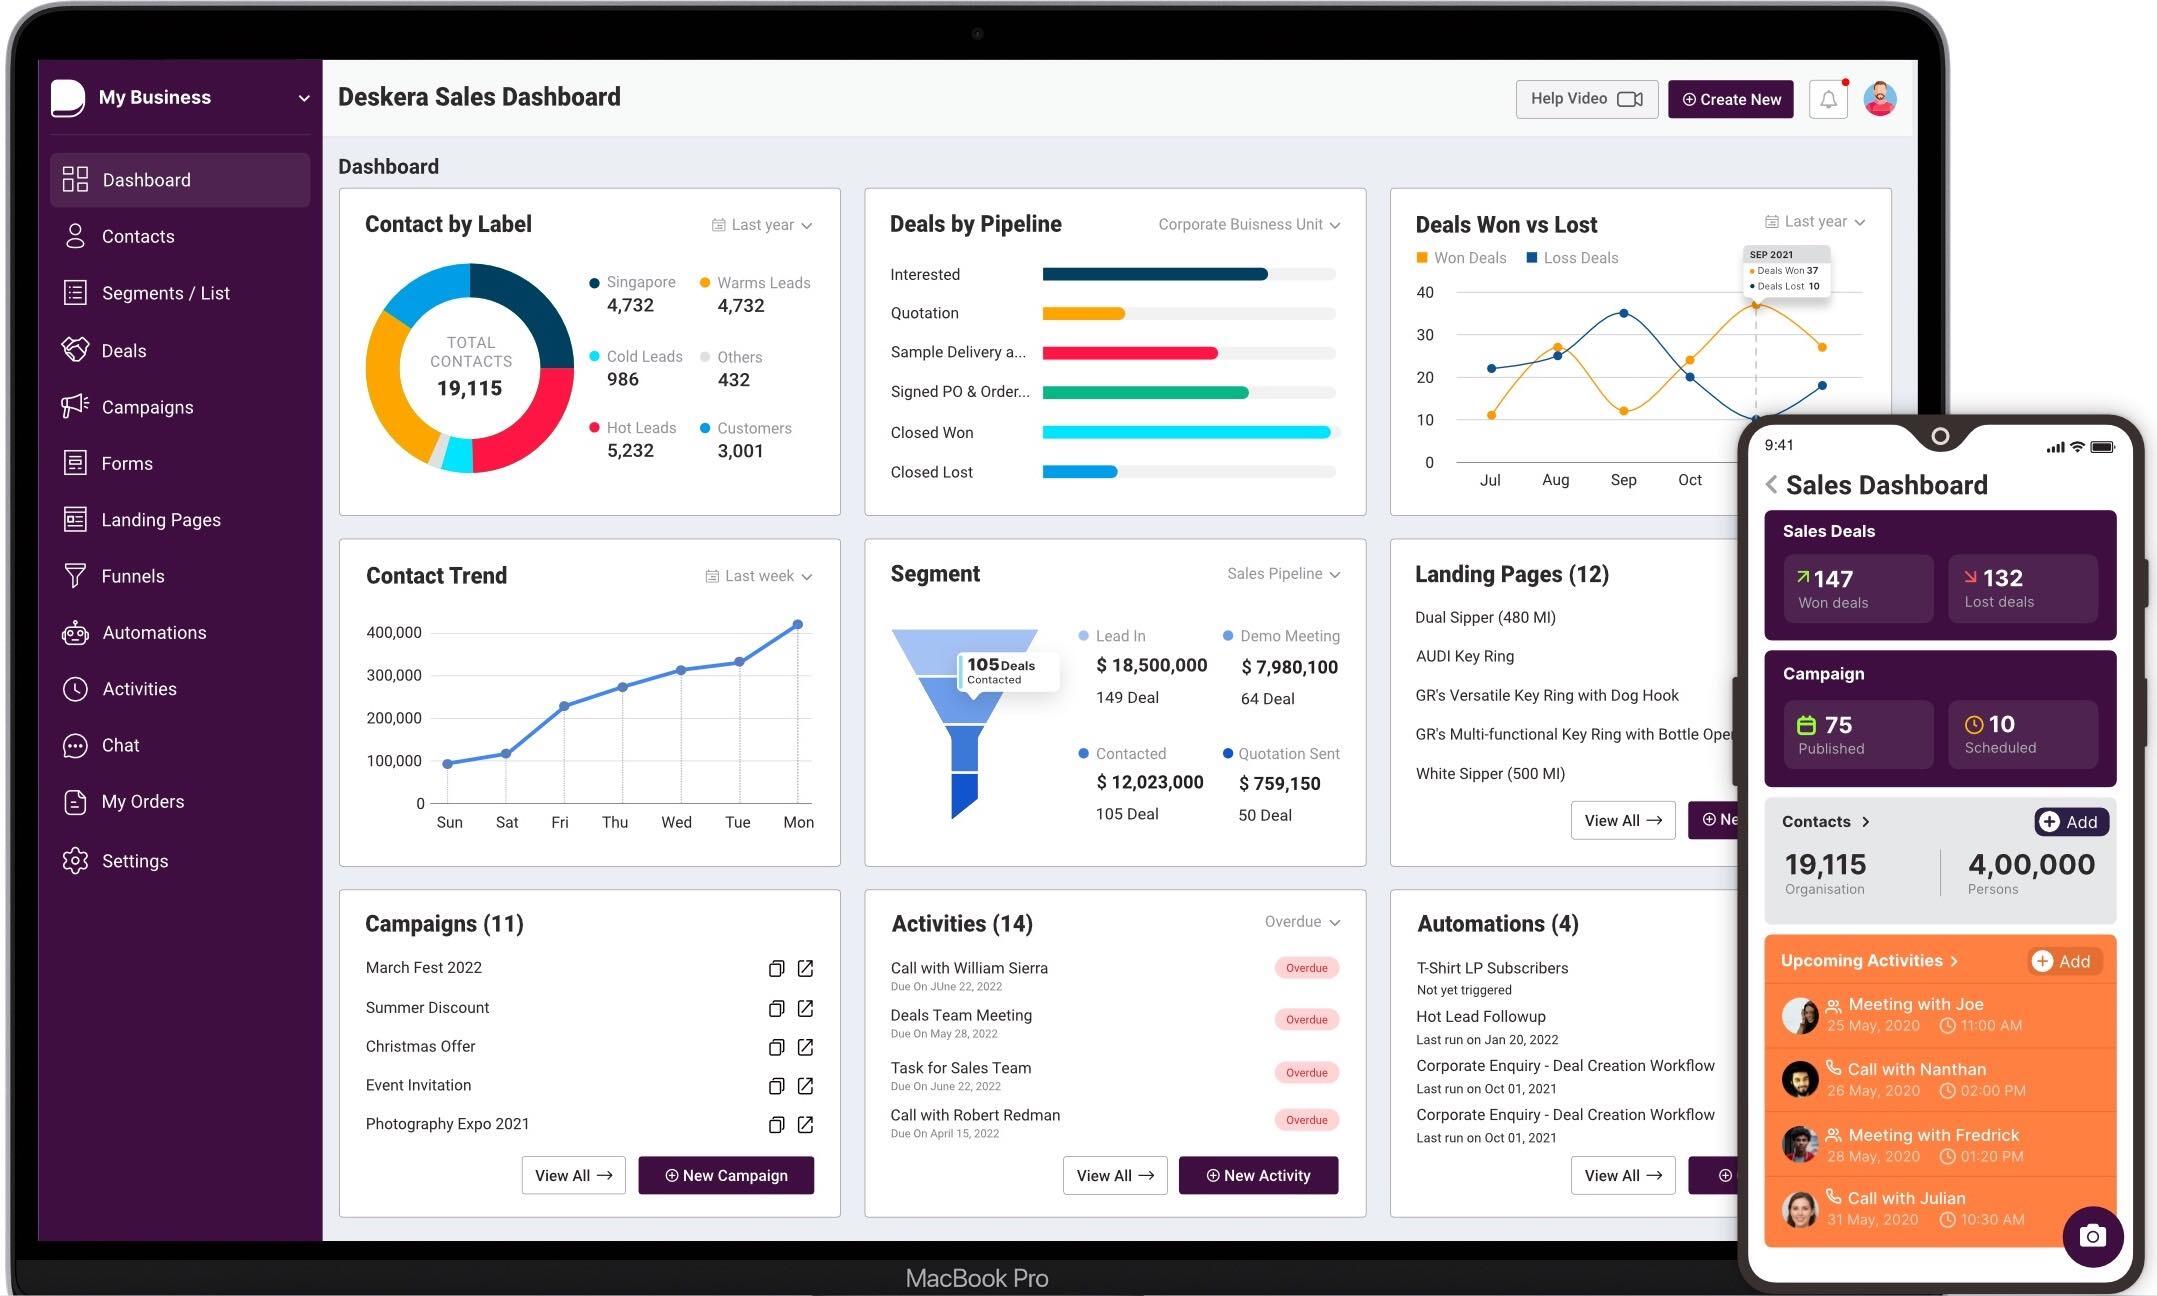2157x1296 pixels.
Task: Click the Automations sidebar icon
Action: [x=74, y=632]
